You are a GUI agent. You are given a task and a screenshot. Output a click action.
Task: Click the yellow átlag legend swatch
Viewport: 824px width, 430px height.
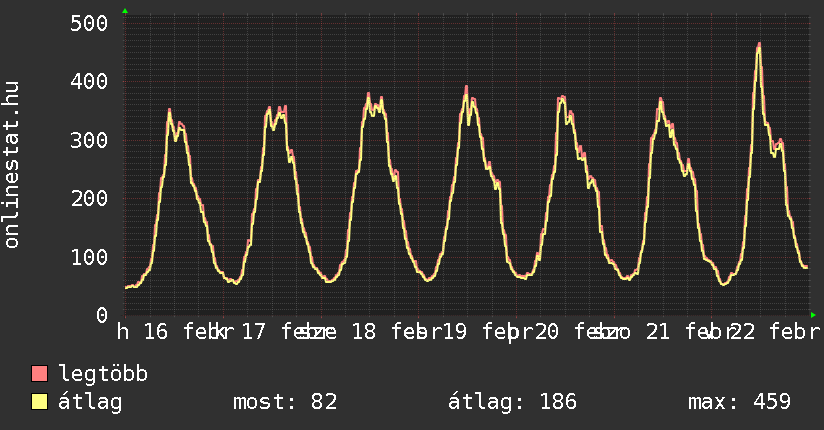(40, 402)
